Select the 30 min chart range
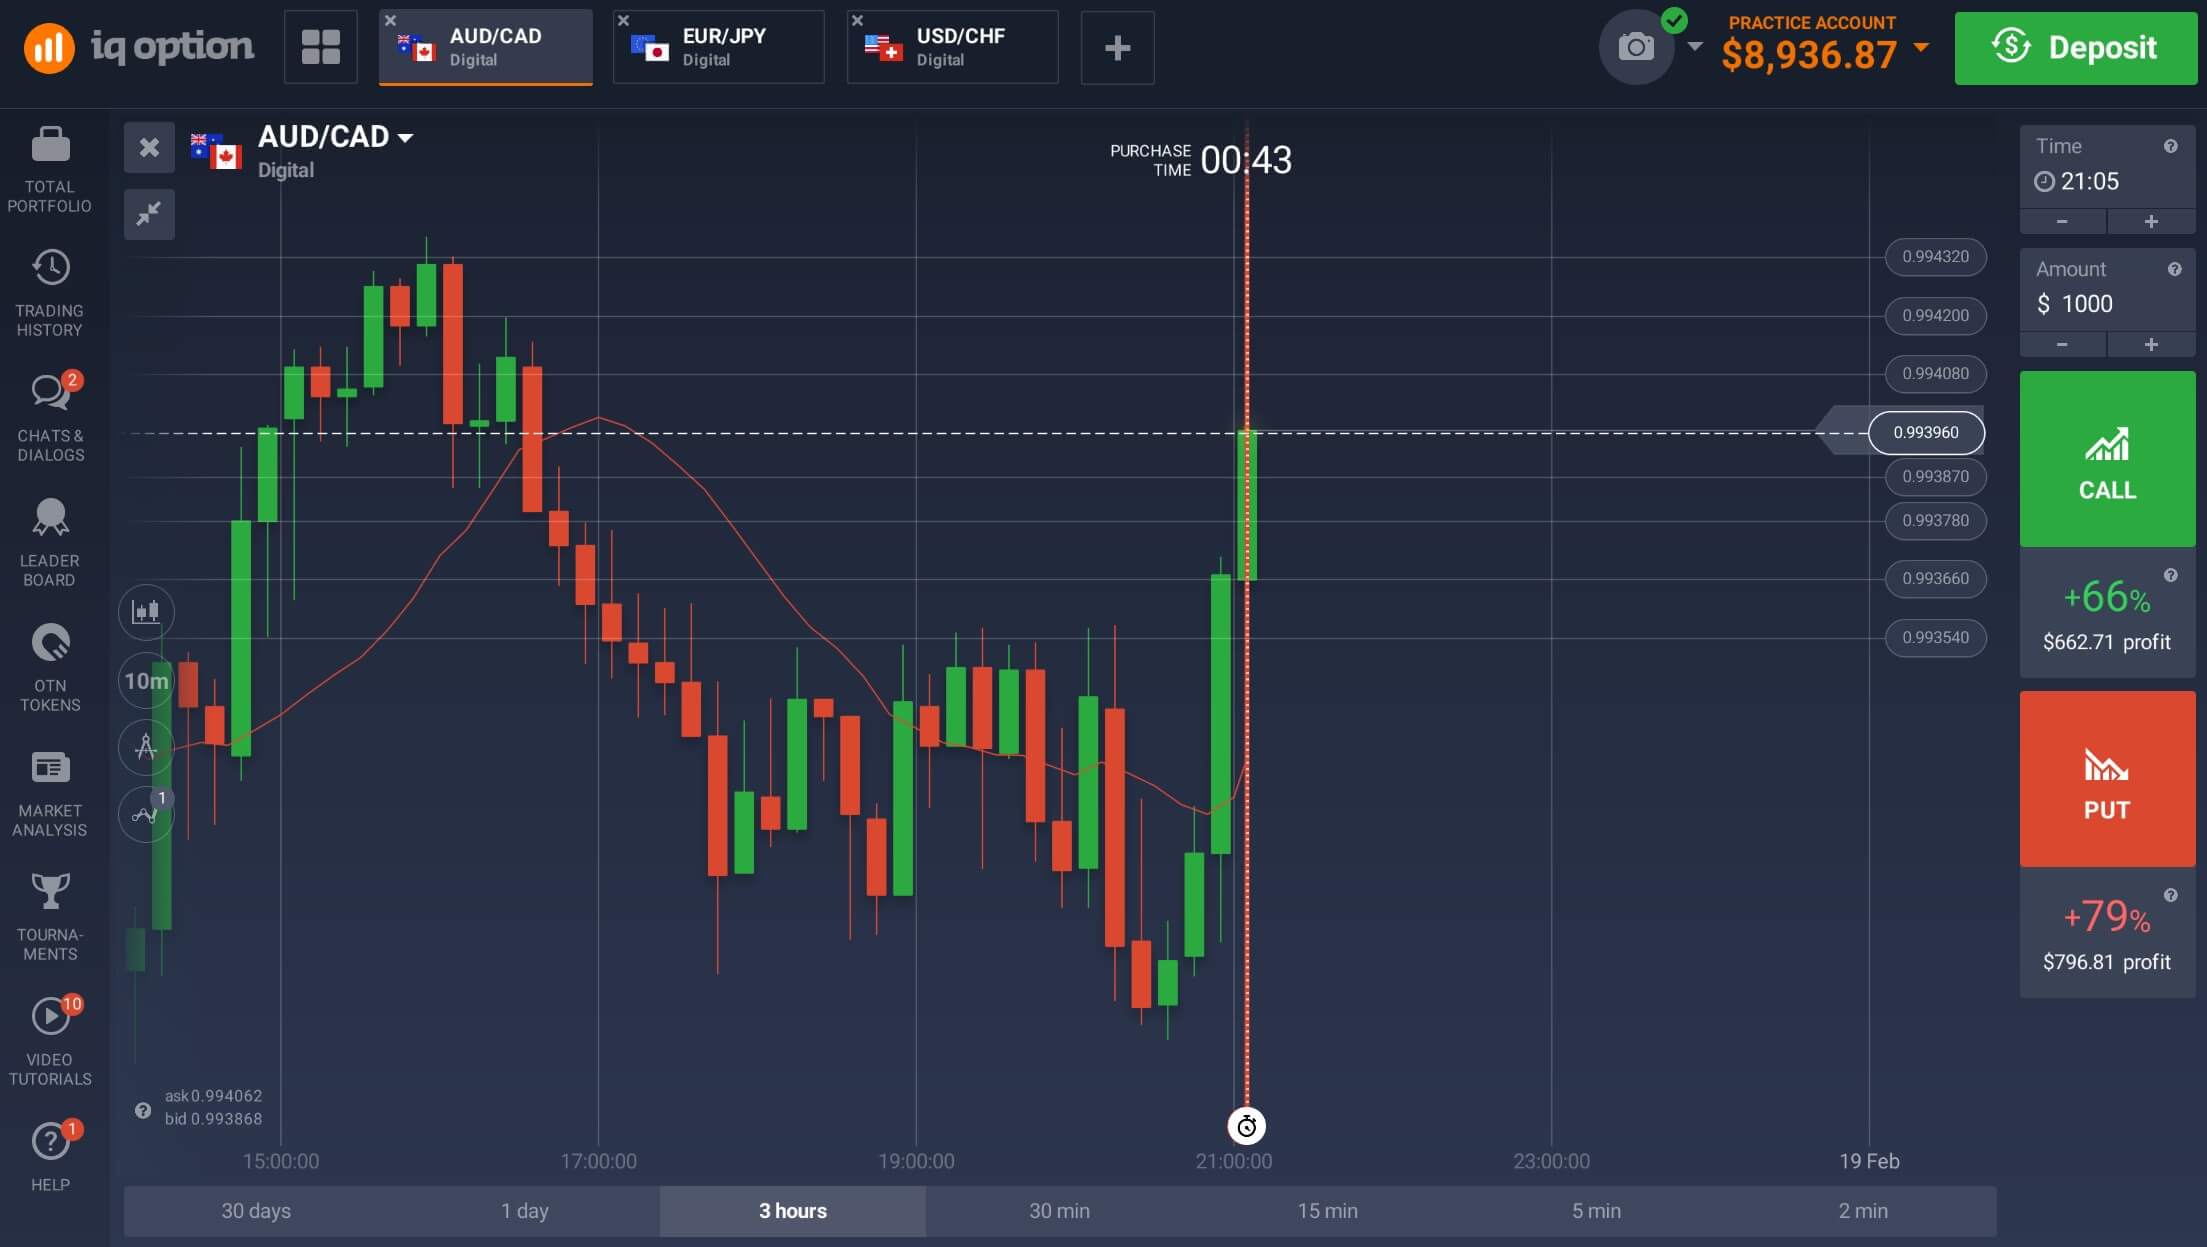Image resolution: width=2207 pixels, height=1247 pixels. (1060, 1211)
